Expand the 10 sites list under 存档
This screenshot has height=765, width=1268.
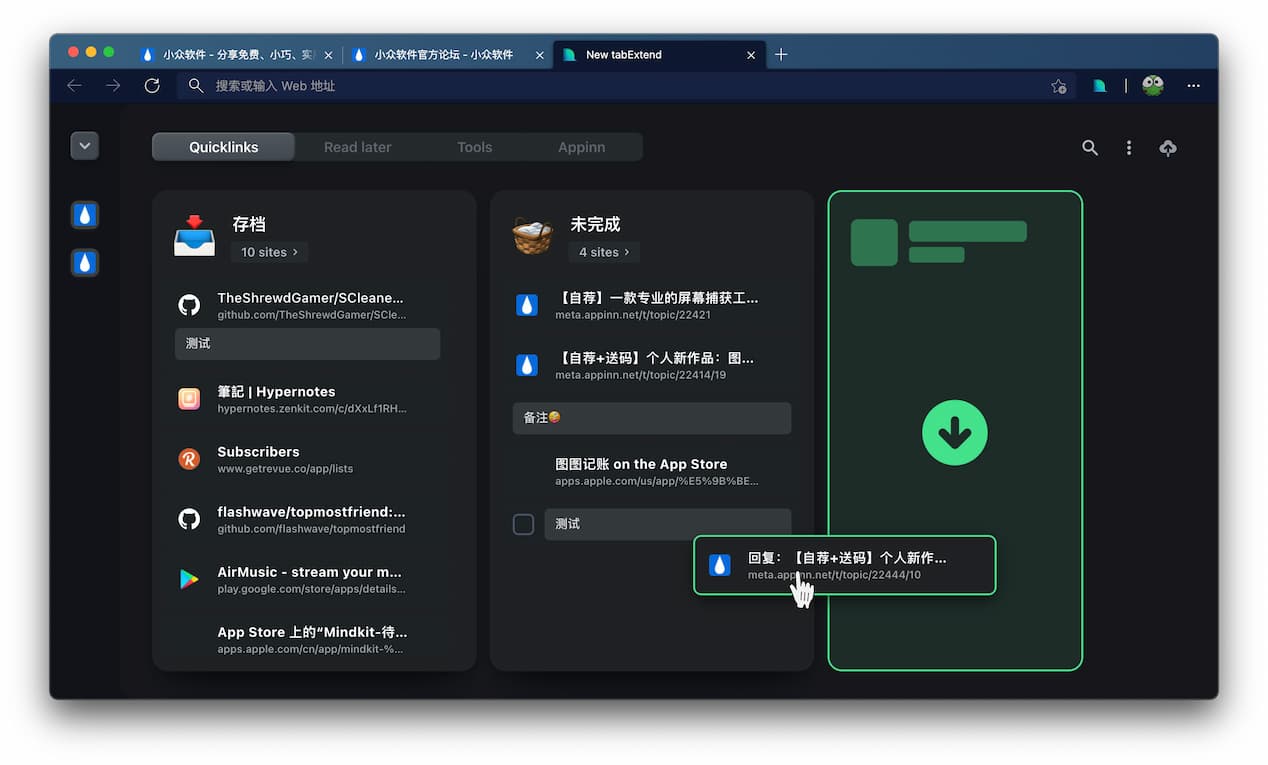coord(268,252)
